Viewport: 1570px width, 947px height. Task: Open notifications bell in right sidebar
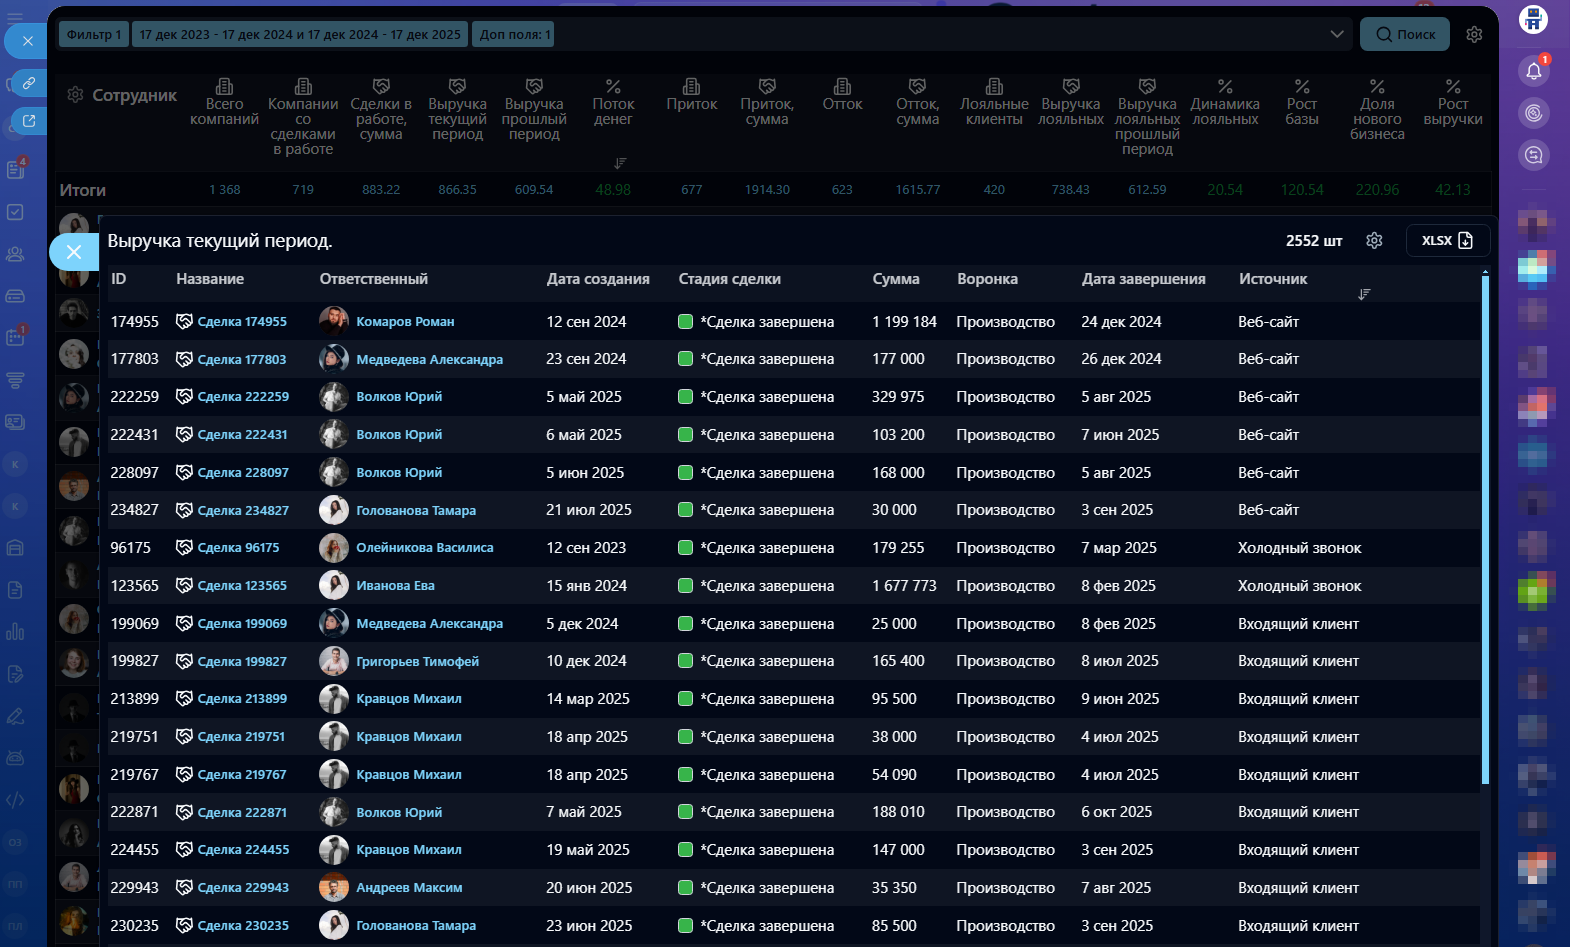click(1533, 71)
